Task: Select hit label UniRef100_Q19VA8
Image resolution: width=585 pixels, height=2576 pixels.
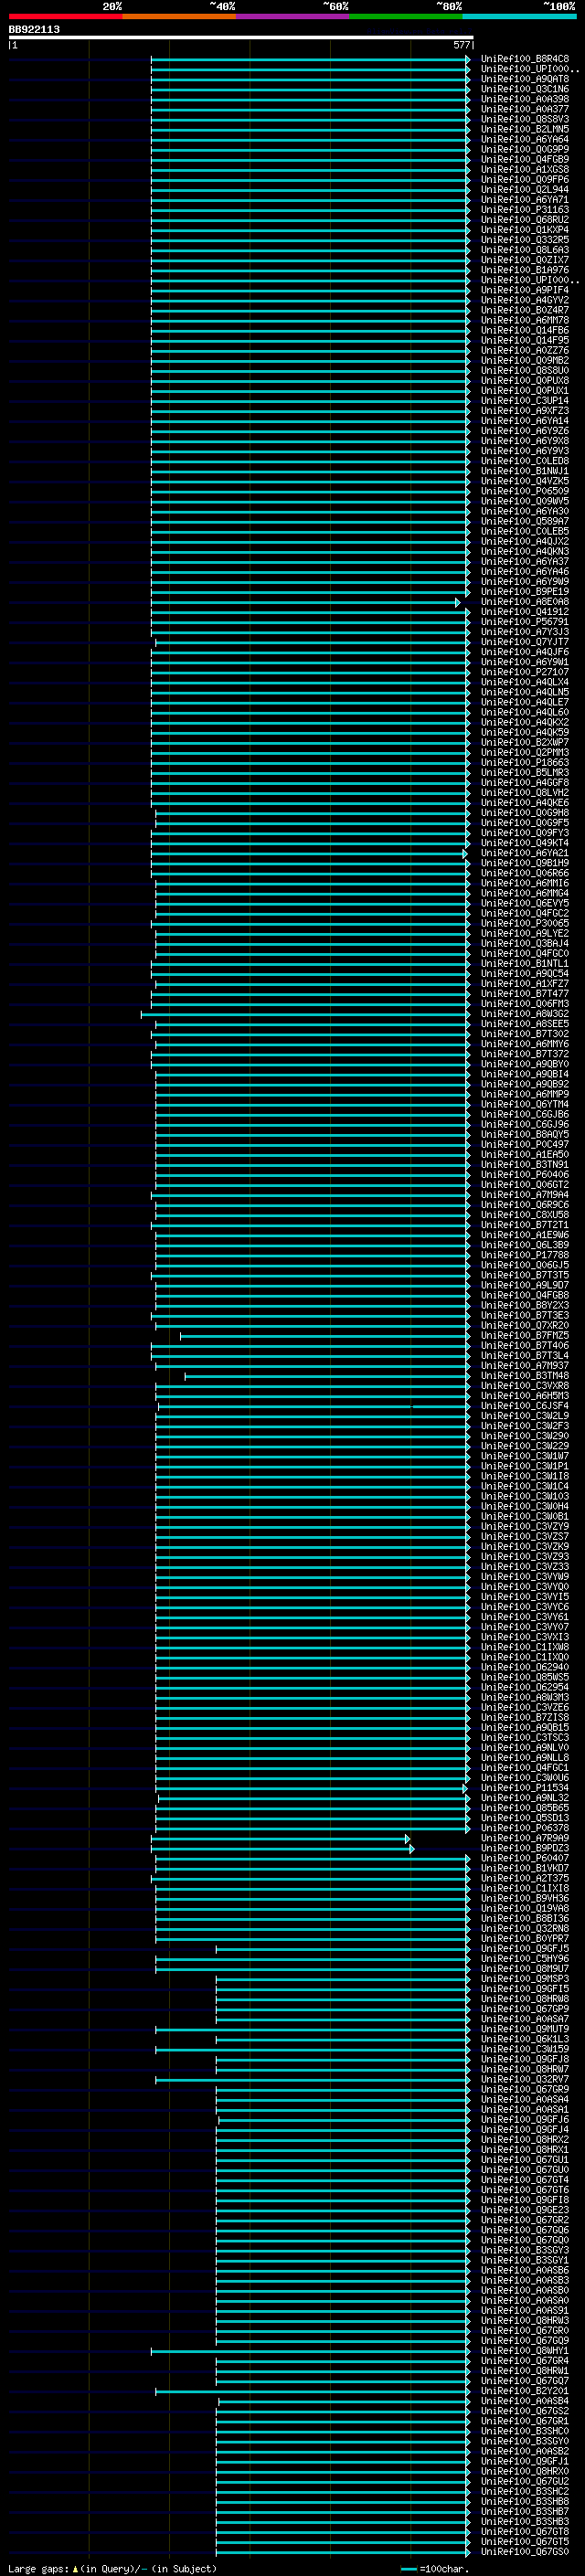Action: (525, 1908)
